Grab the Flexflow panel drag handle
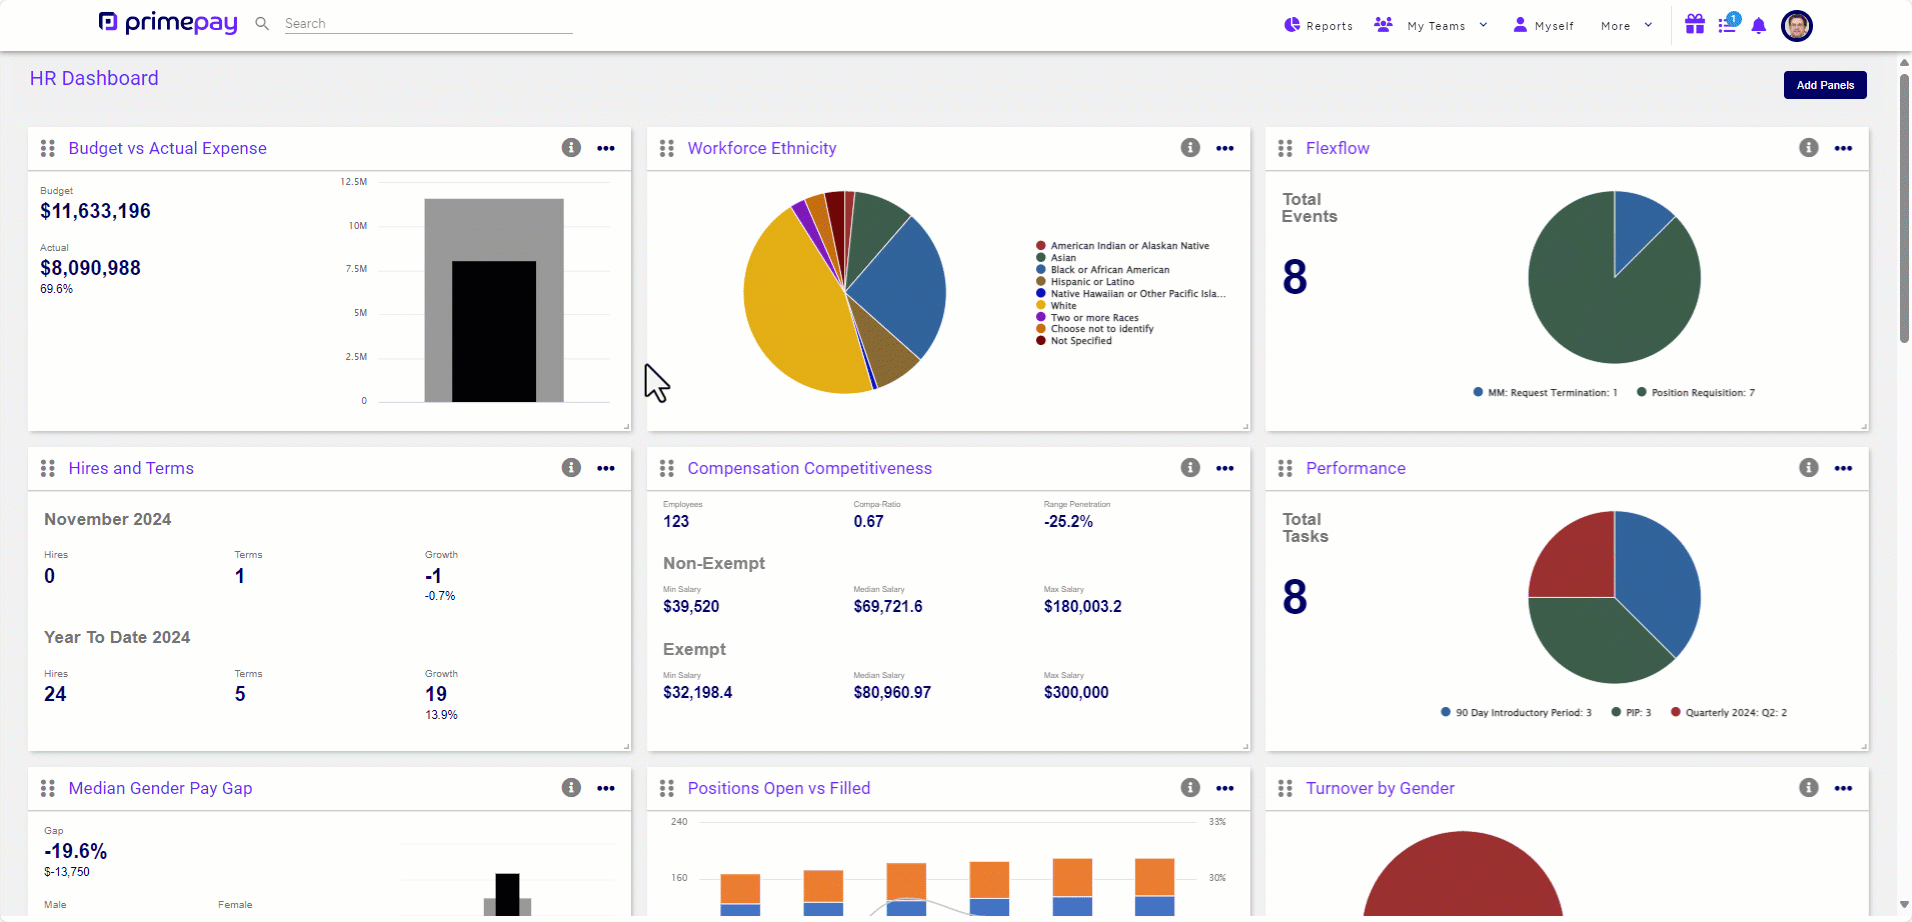 point(1285,148)
